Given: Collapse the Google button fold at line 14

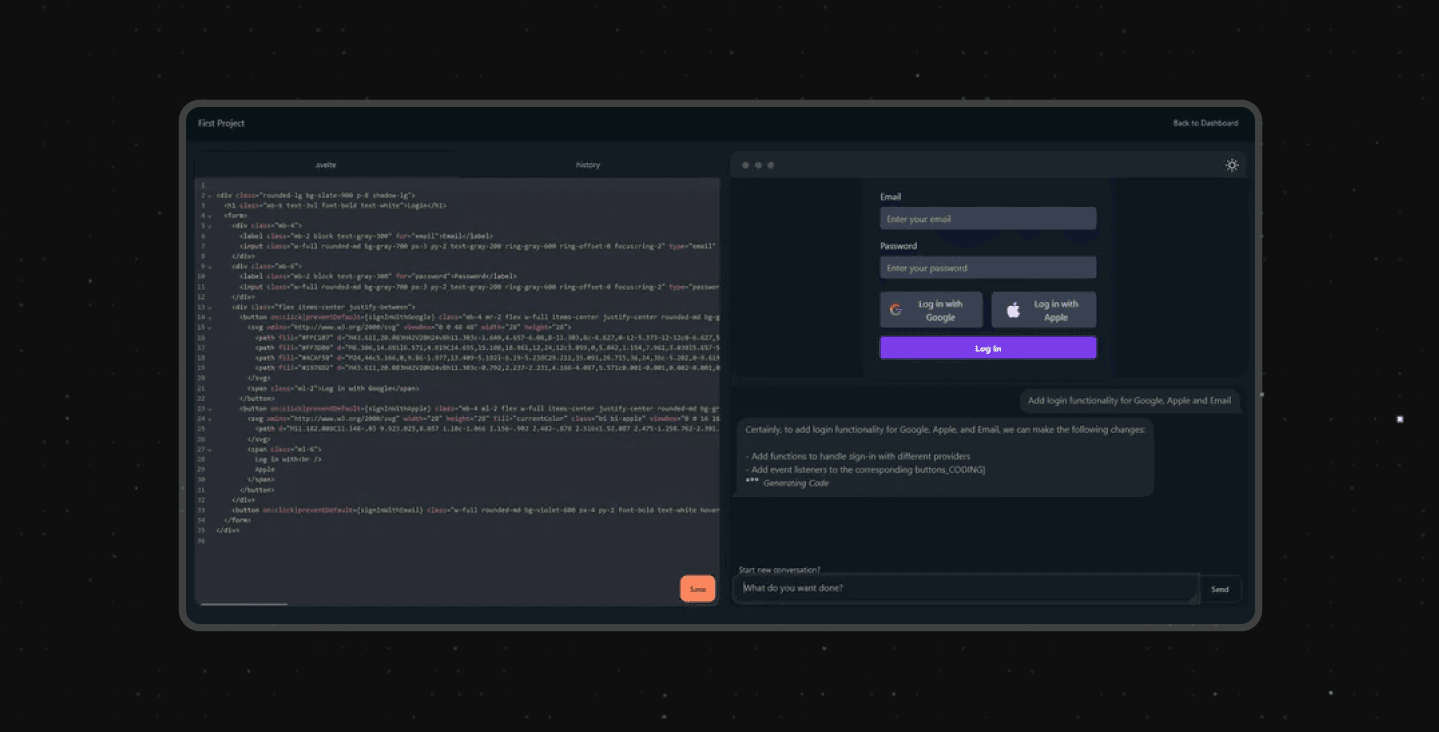Looking at the screenshot, I should 210,317.
